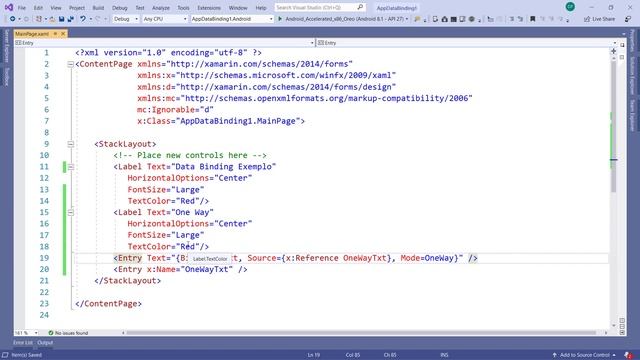640x360 pixels.
Task: Open the Extensions menu
Action: point(209,8)
